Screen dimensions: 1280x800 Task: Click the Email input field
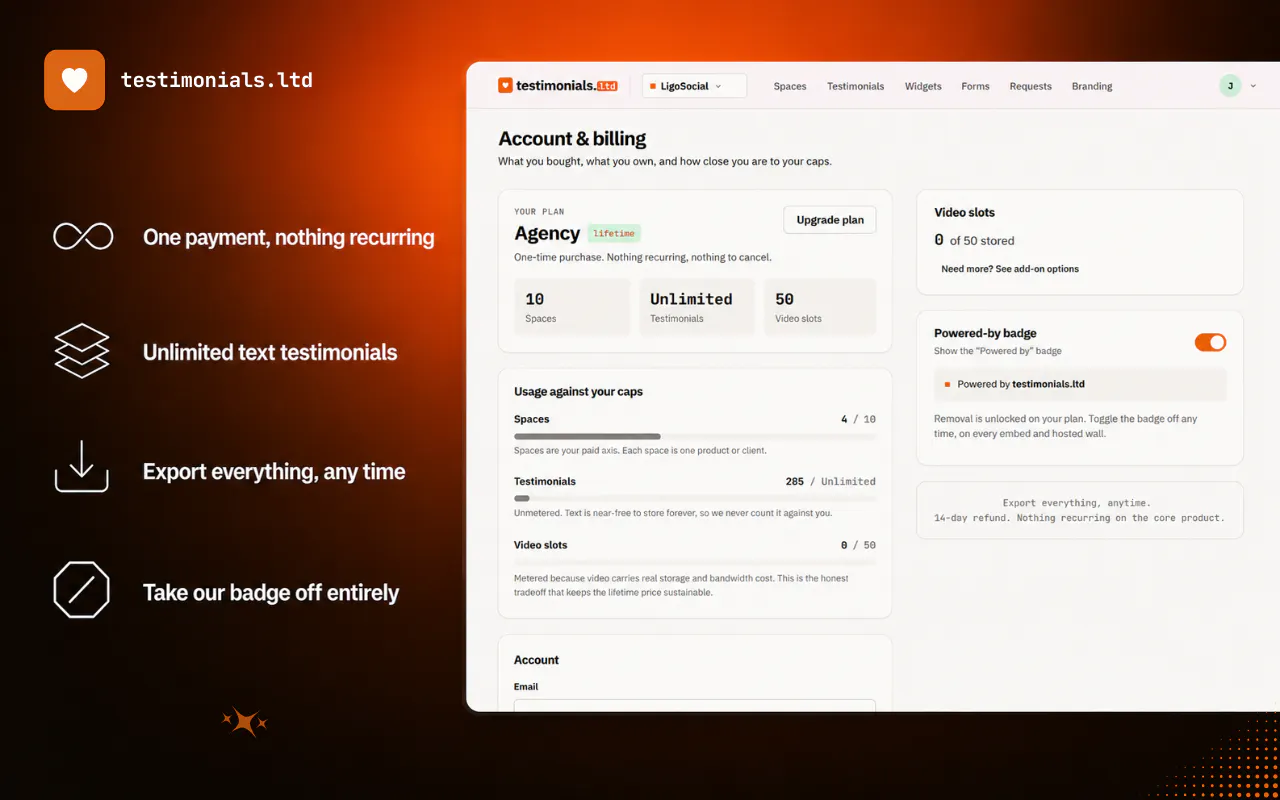pyautogui.click(x=695, y=705)
